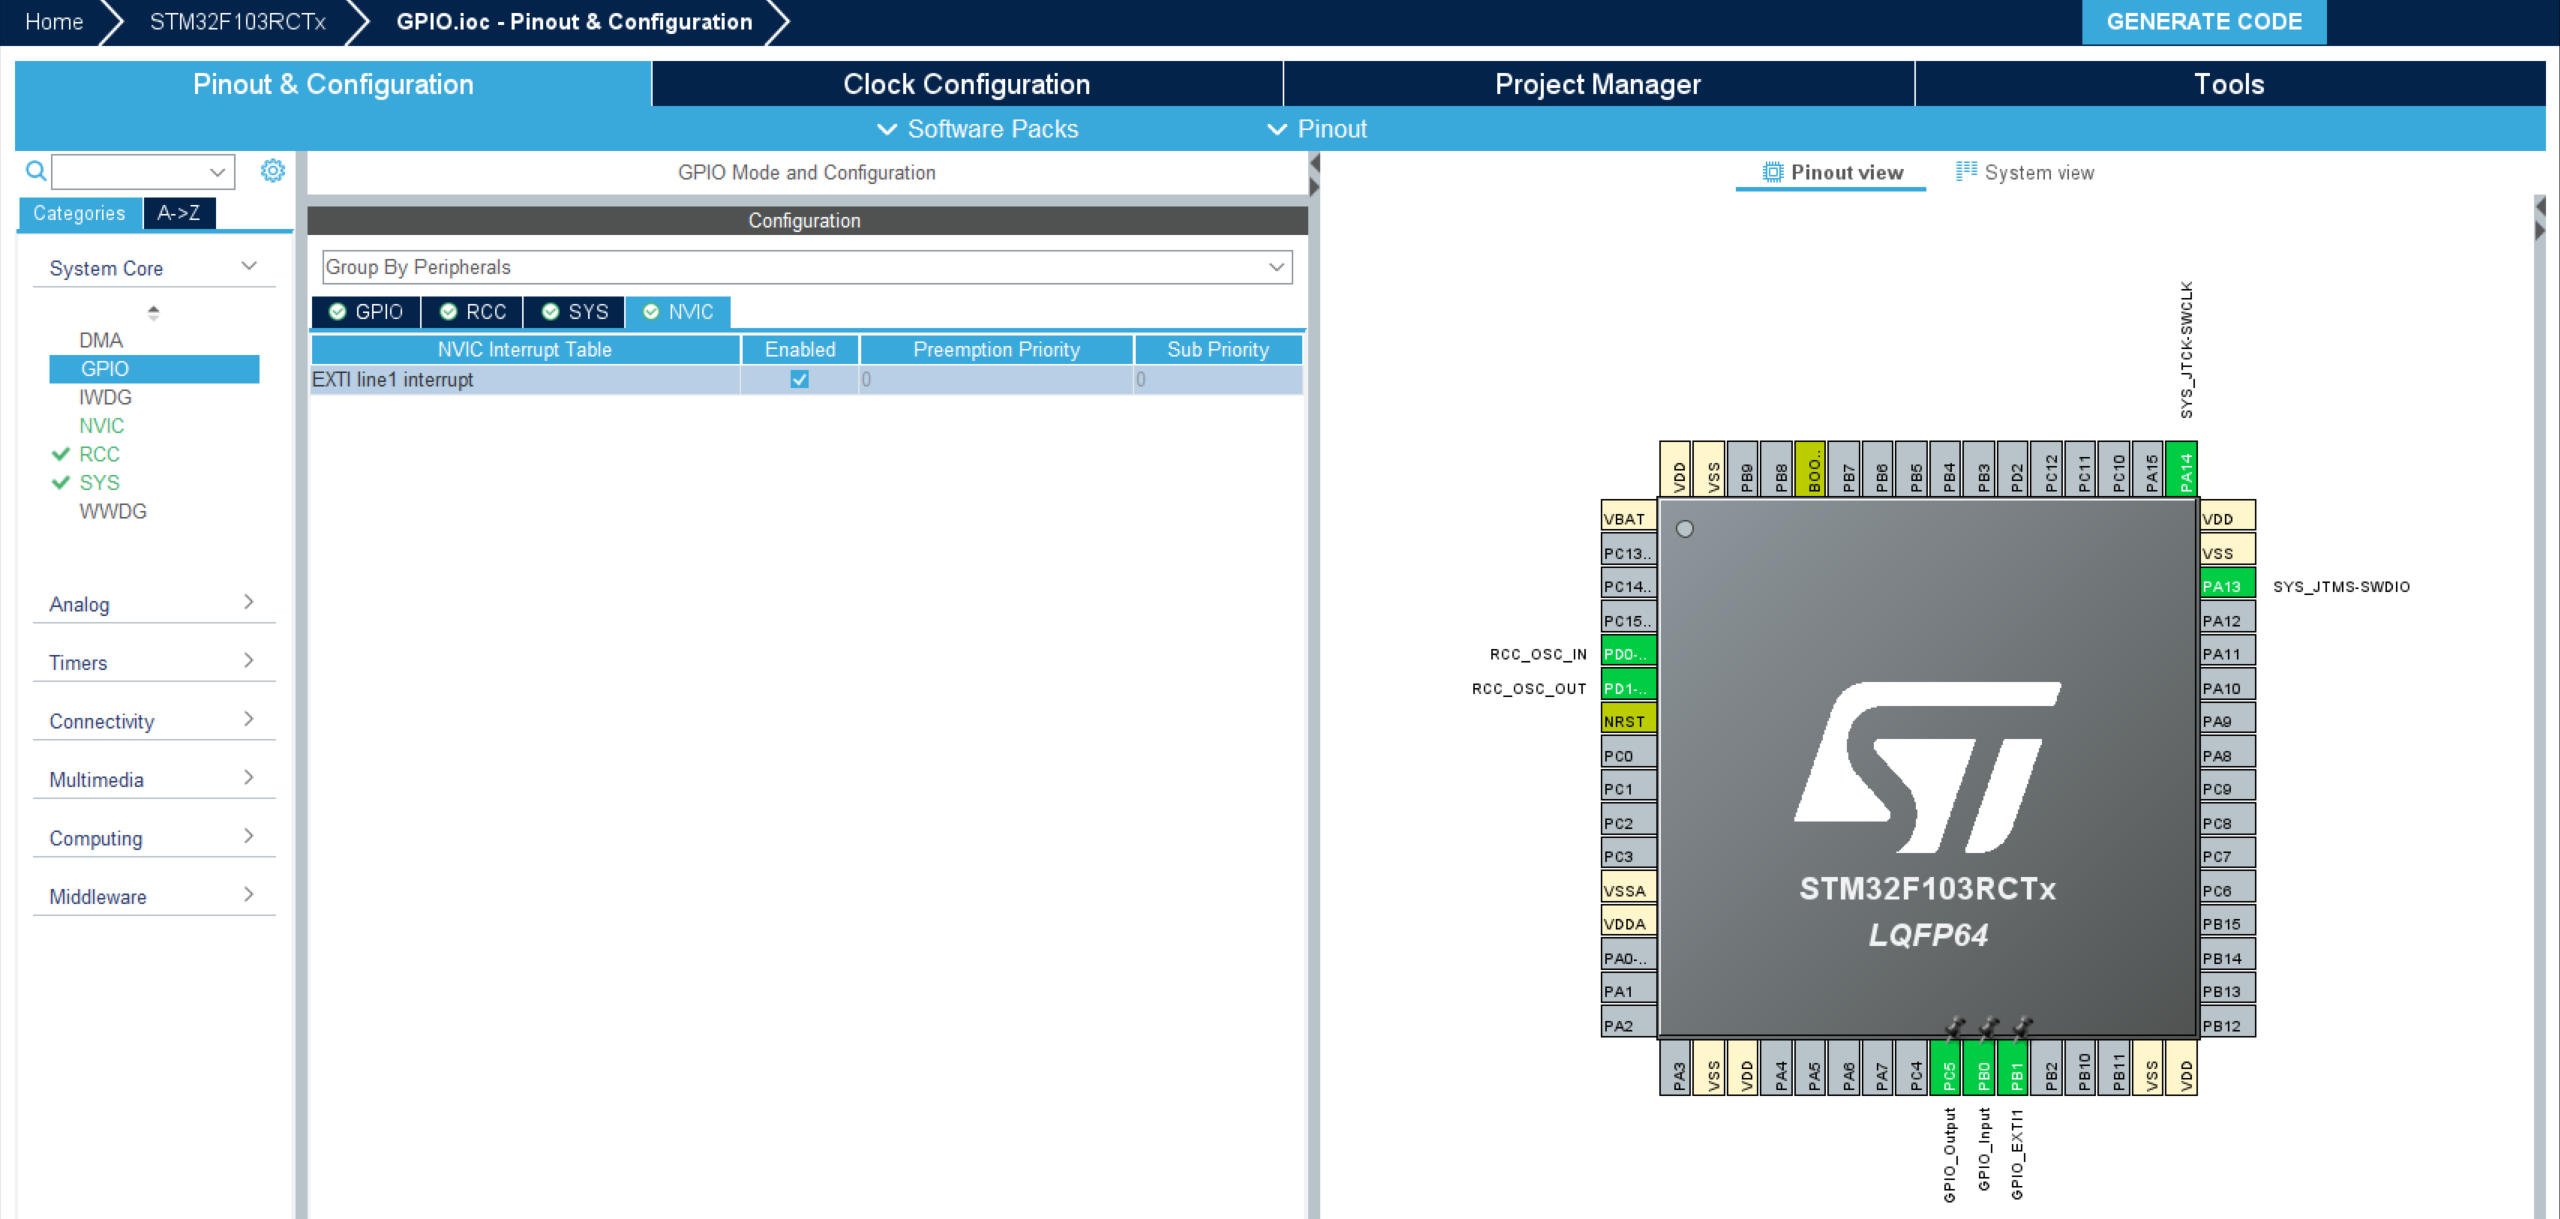Open the Group By Peripherals dropdown
2560x1219 pixels.
(807, 267)
